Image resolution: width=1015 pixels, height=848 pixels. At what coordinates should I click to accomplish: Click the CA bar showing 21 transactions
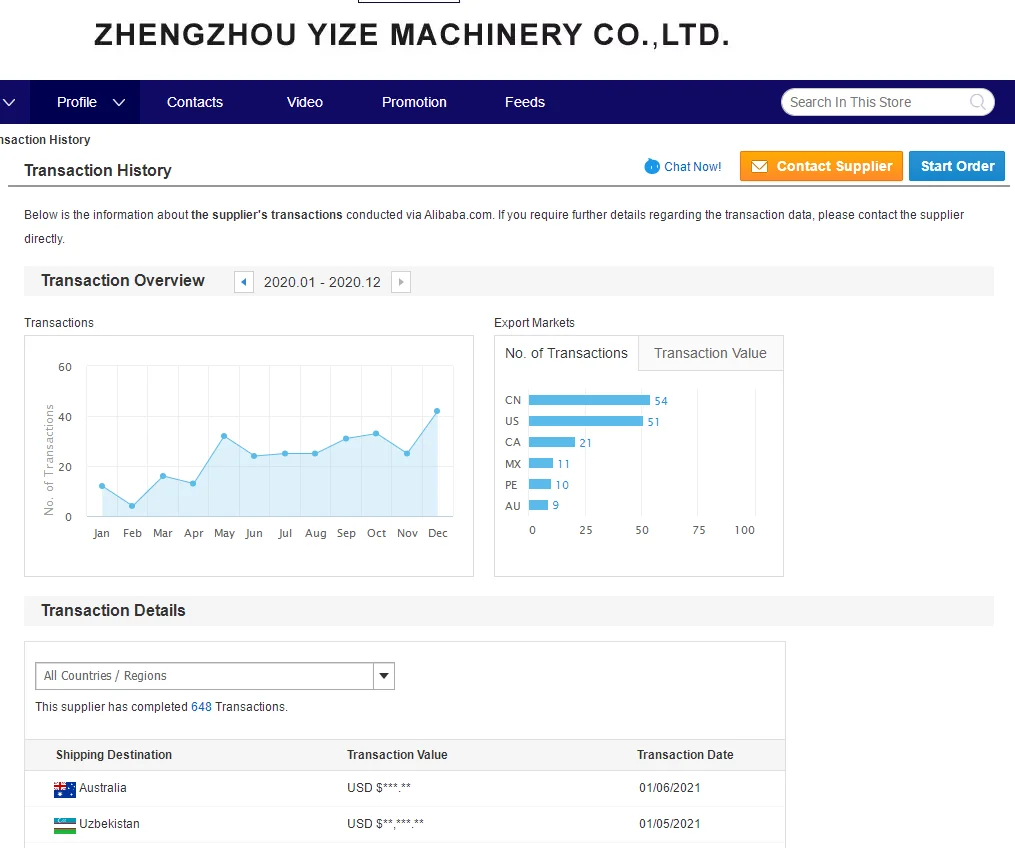click(x=552, y=442)
